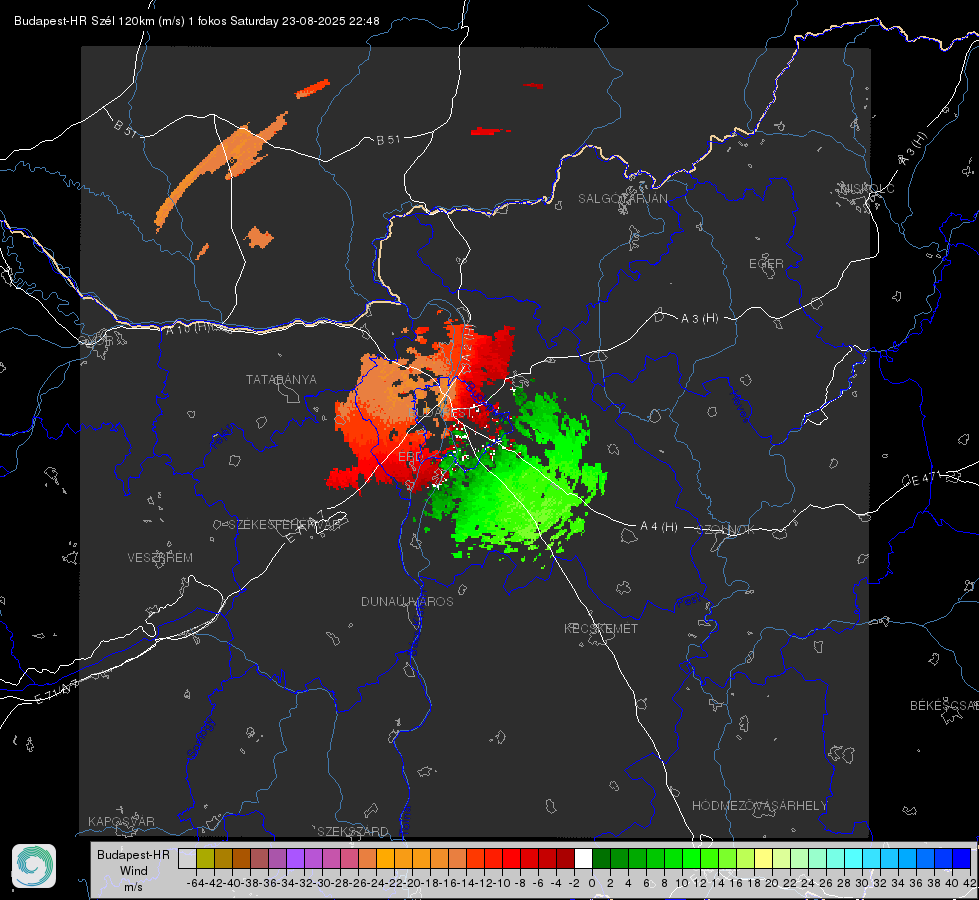Click the KECSKEMÉT city label

point(601,628)
